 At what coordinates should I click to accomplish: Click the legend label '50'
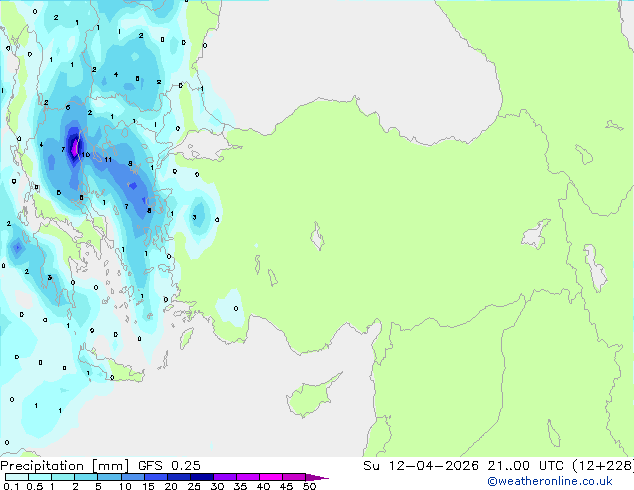click(309, 486)
